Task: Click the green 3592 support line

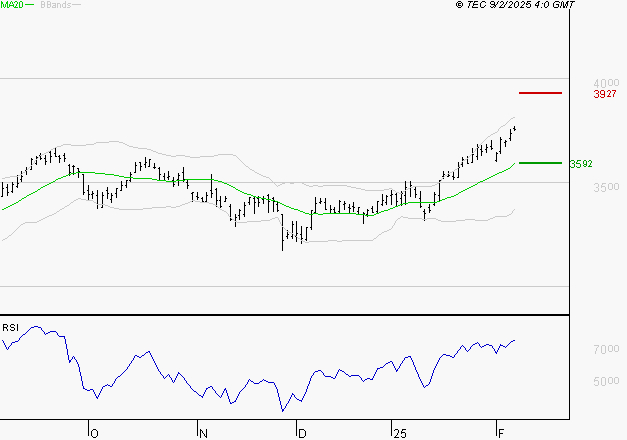Action: [541, 162]
